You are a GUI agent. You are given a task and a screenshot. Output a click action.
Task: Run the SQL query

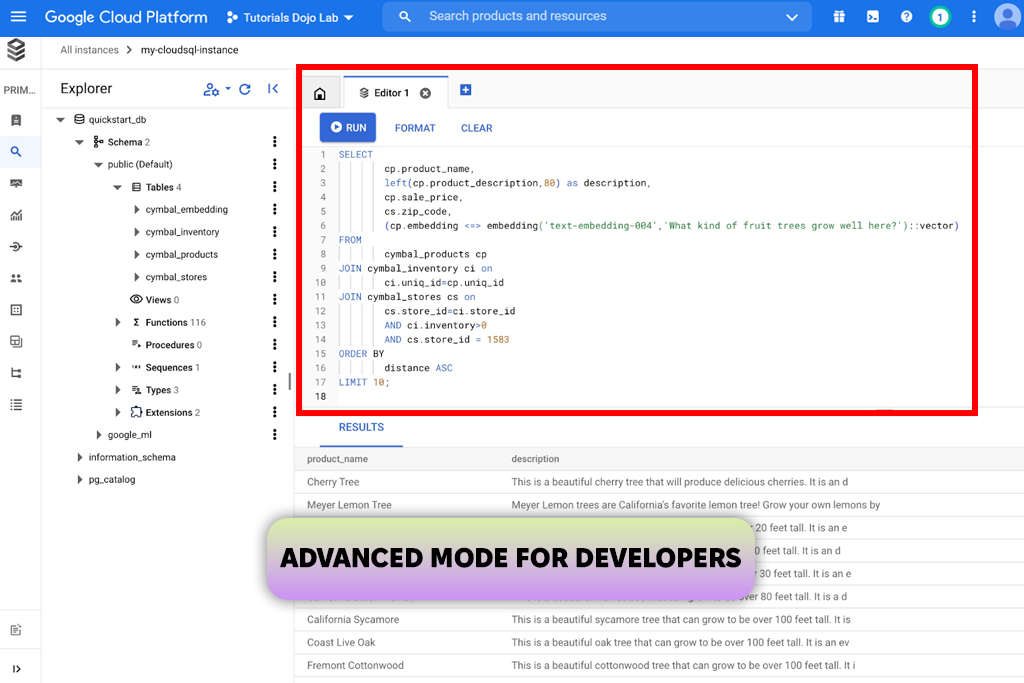click(348, 128)
